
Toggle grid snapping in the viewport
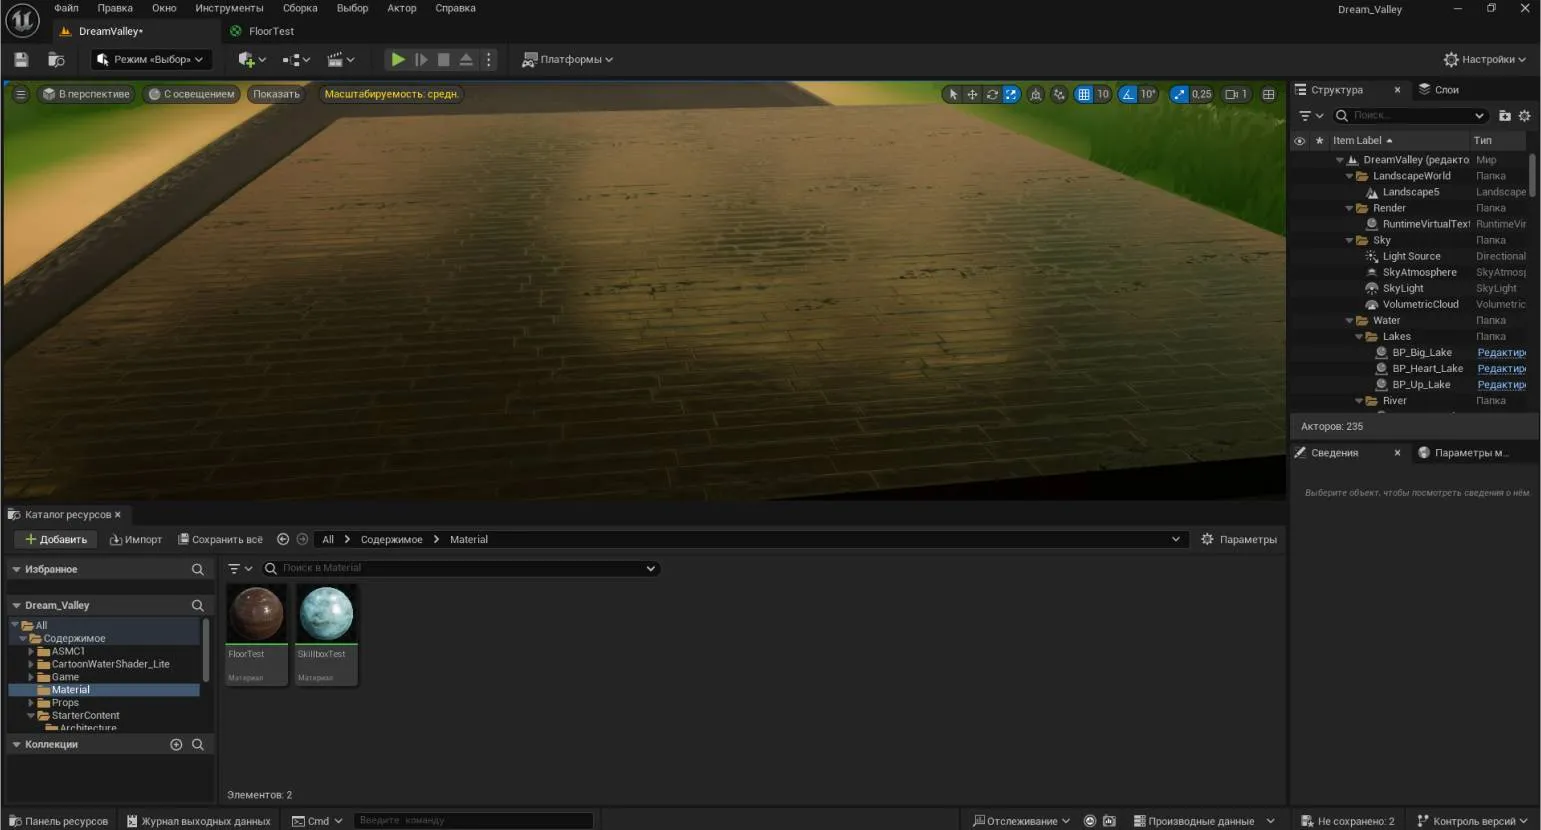click(x=1084, y=94)
